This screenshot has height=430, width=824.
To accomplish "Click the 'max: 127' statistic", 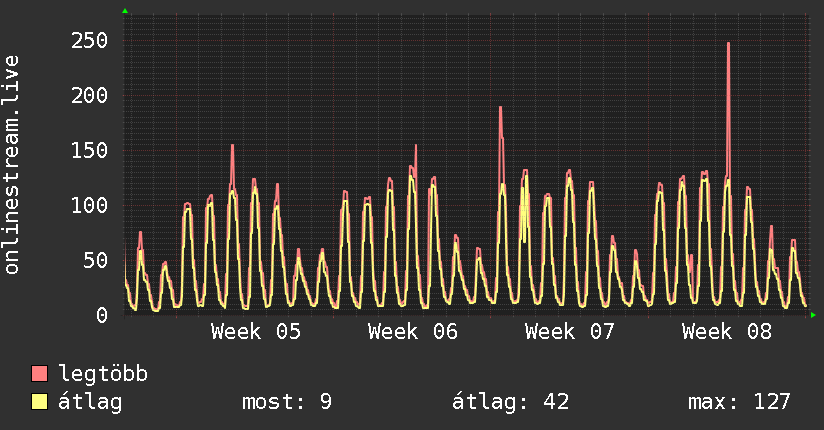I will click(x=739, y=402).
